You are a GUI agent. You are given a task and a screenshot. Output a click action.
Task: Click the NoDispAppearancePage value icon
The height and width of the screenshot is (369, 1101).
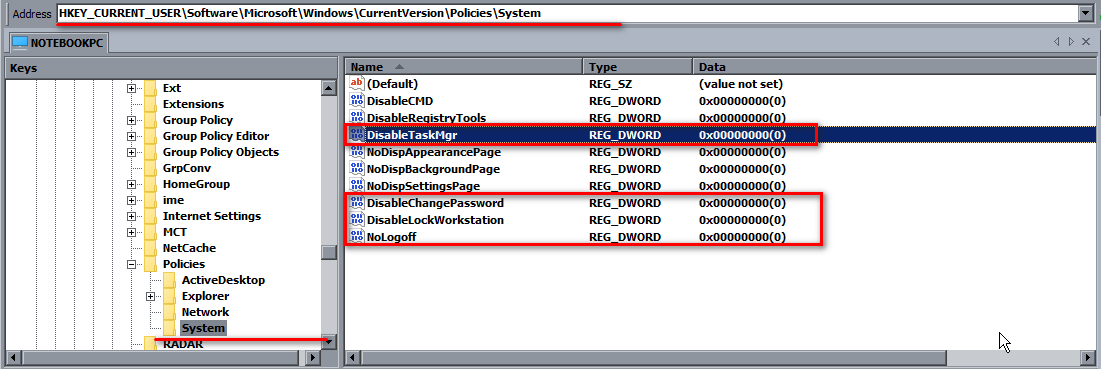[357, 152]
